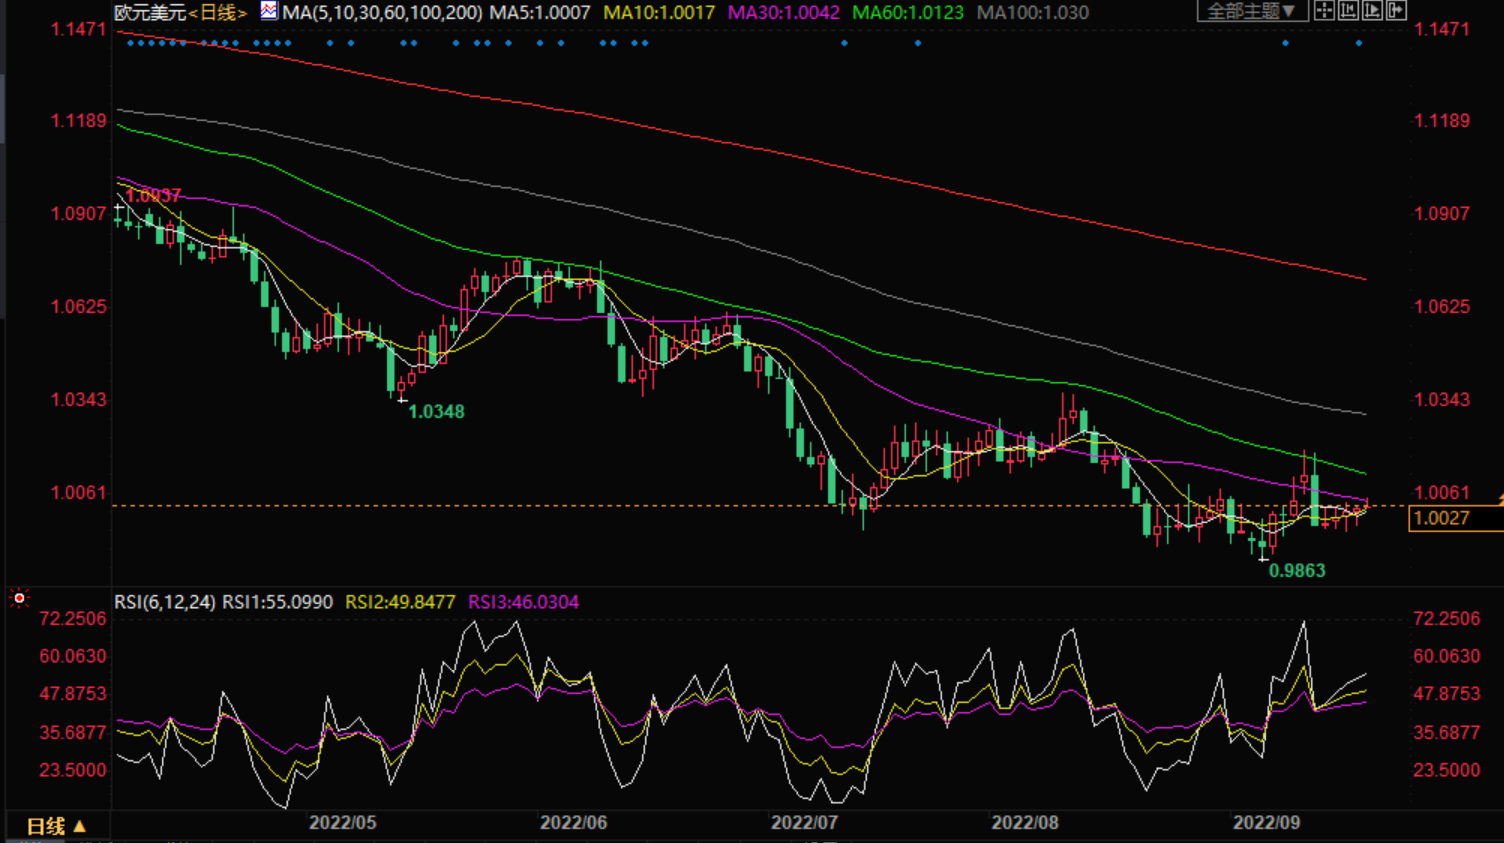Click the left RSI axis label 72.2506
Image resolution: width=1504 pixels, height=843 pixels.
pyautogui.click(x=72, y=619)
